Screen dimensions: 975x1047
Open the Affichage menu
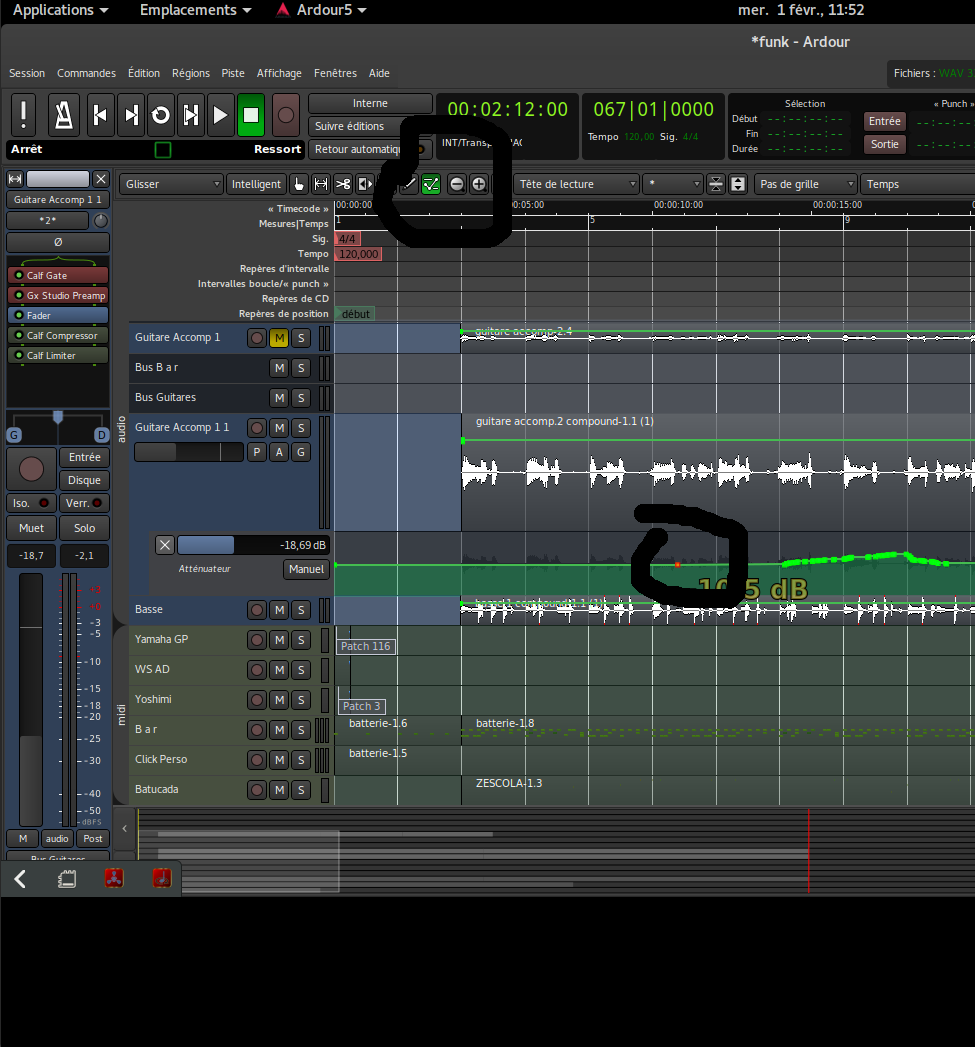pos(279,73)
